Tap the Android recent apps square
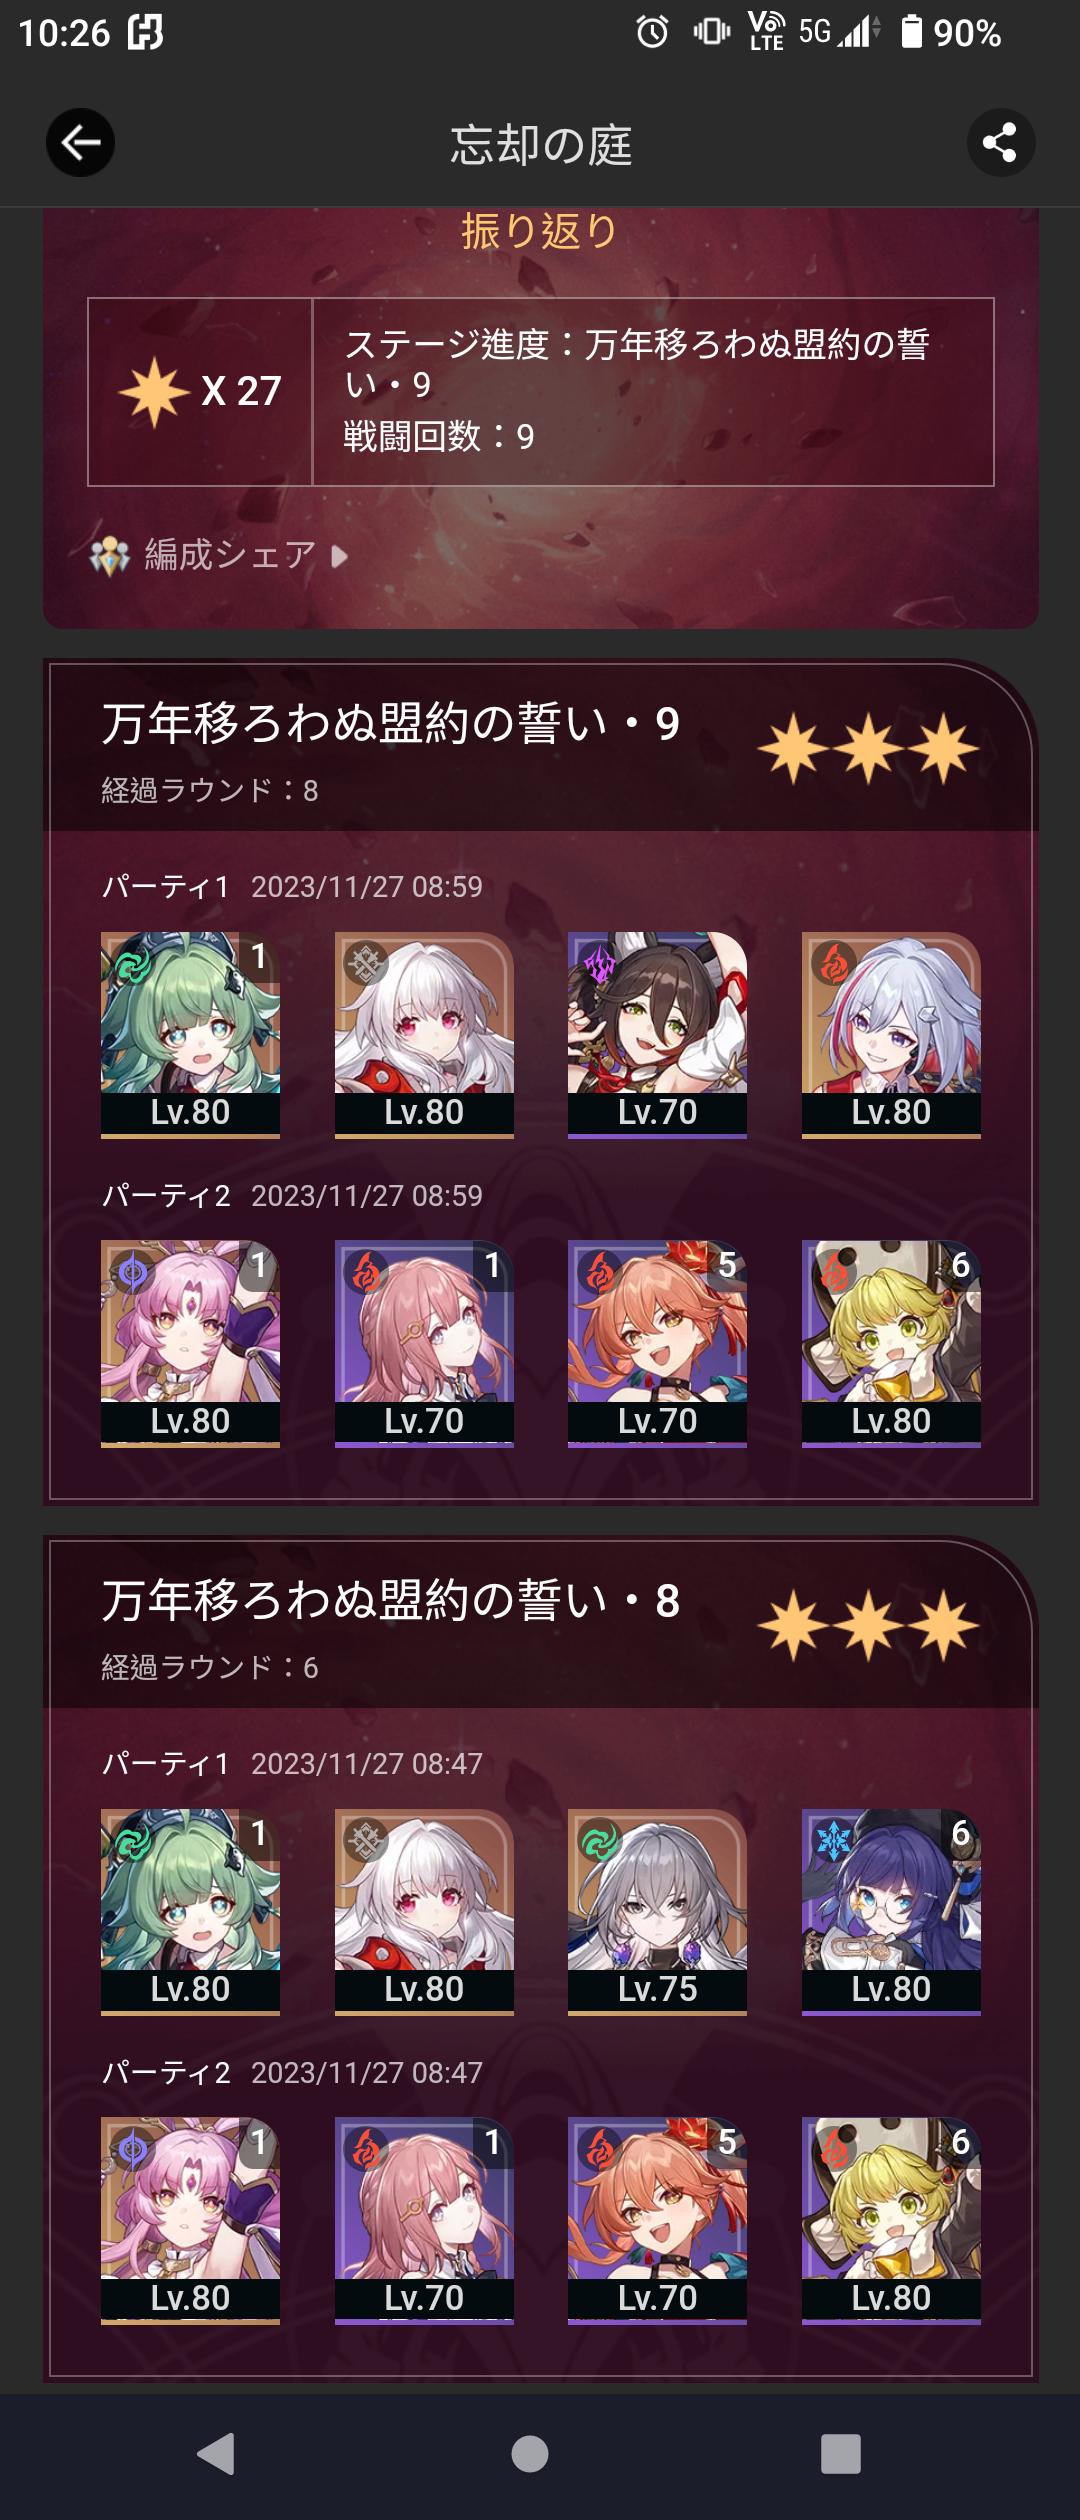This screenshot has height=2520, width=1080. (840, 2454)
